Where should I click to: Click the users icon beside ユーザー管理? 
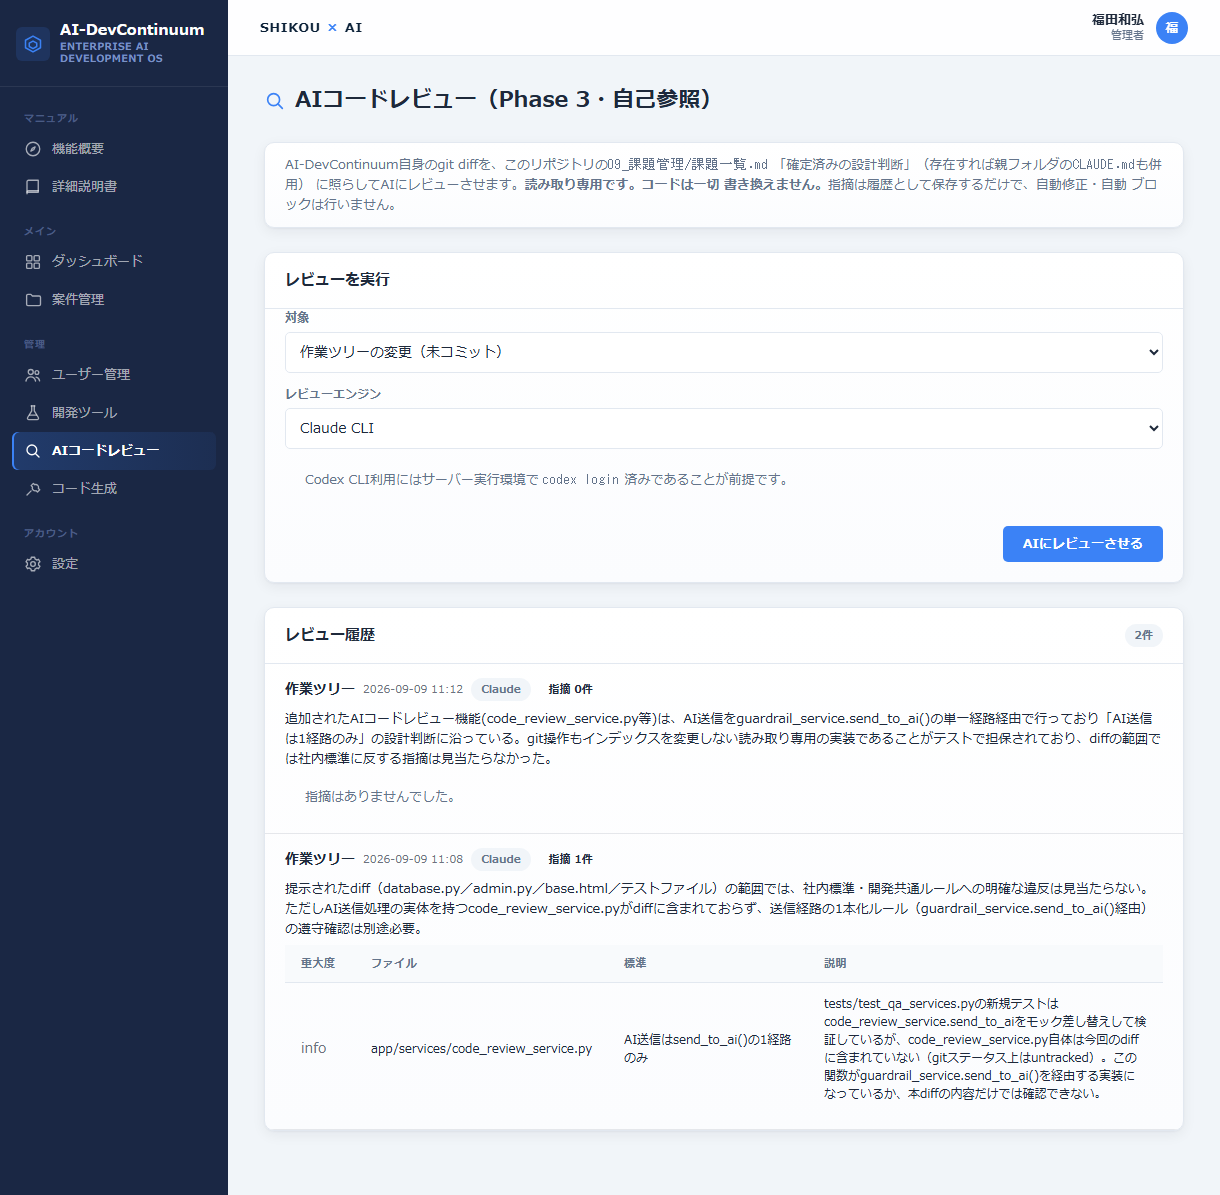point(33,375)
